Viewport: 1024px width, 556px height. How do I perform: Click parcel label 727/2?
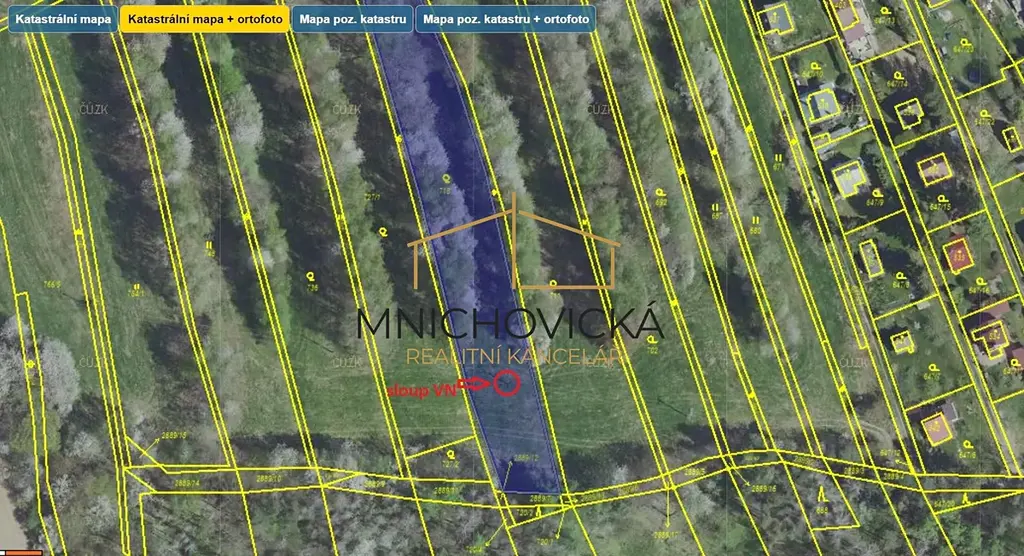(x=451, y=464)
